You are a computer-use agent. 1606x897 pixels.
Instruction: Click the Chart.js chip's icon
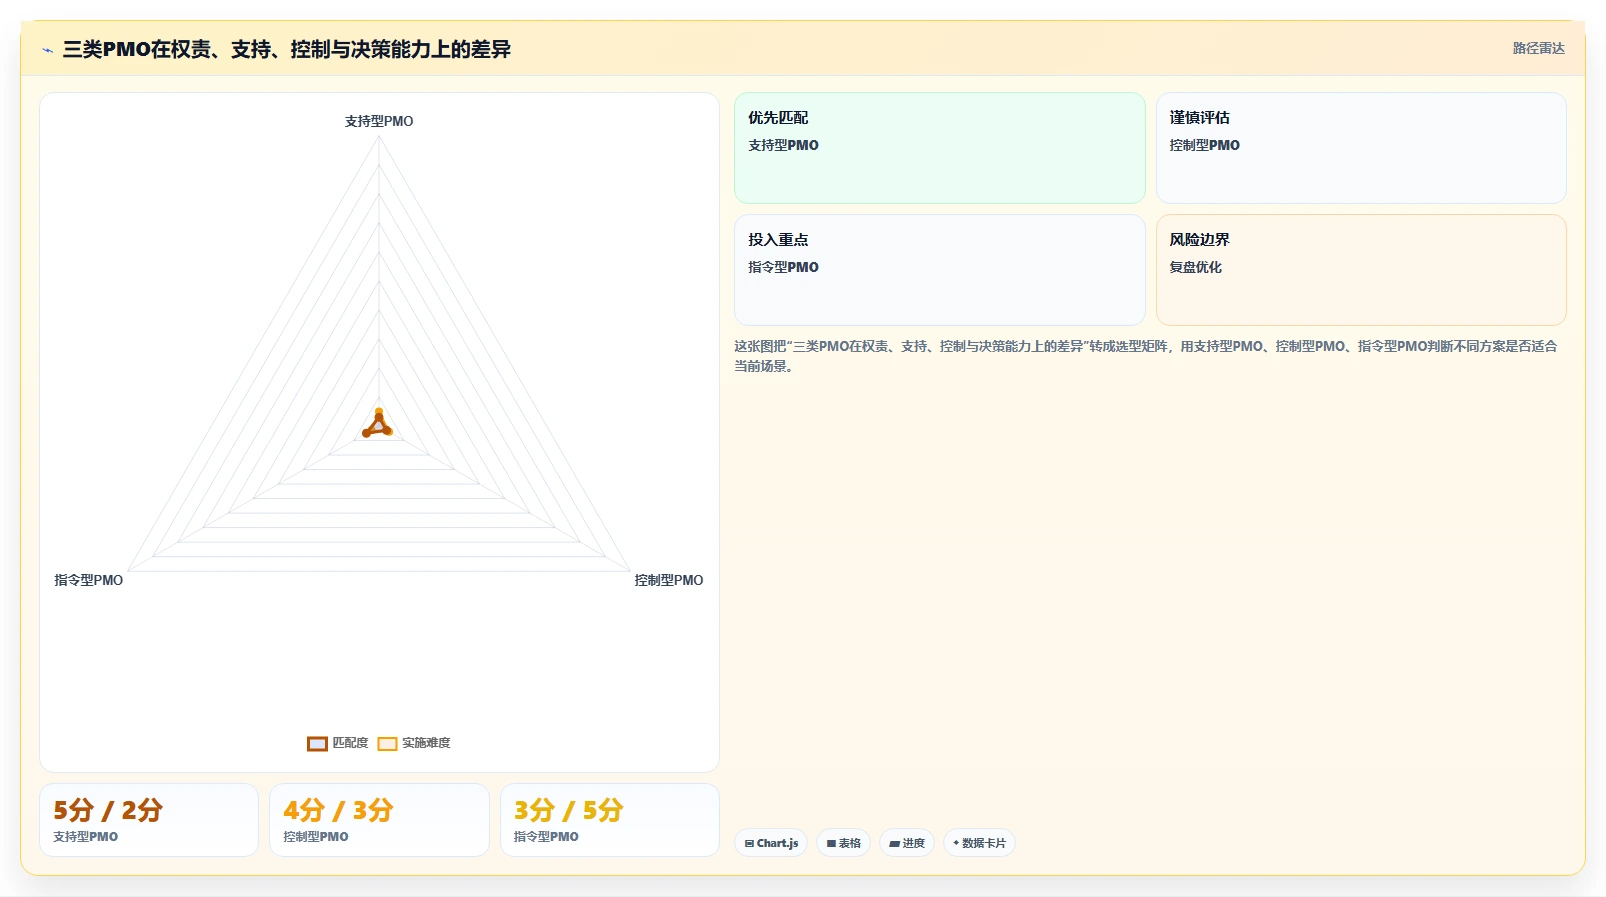point(749,843)
